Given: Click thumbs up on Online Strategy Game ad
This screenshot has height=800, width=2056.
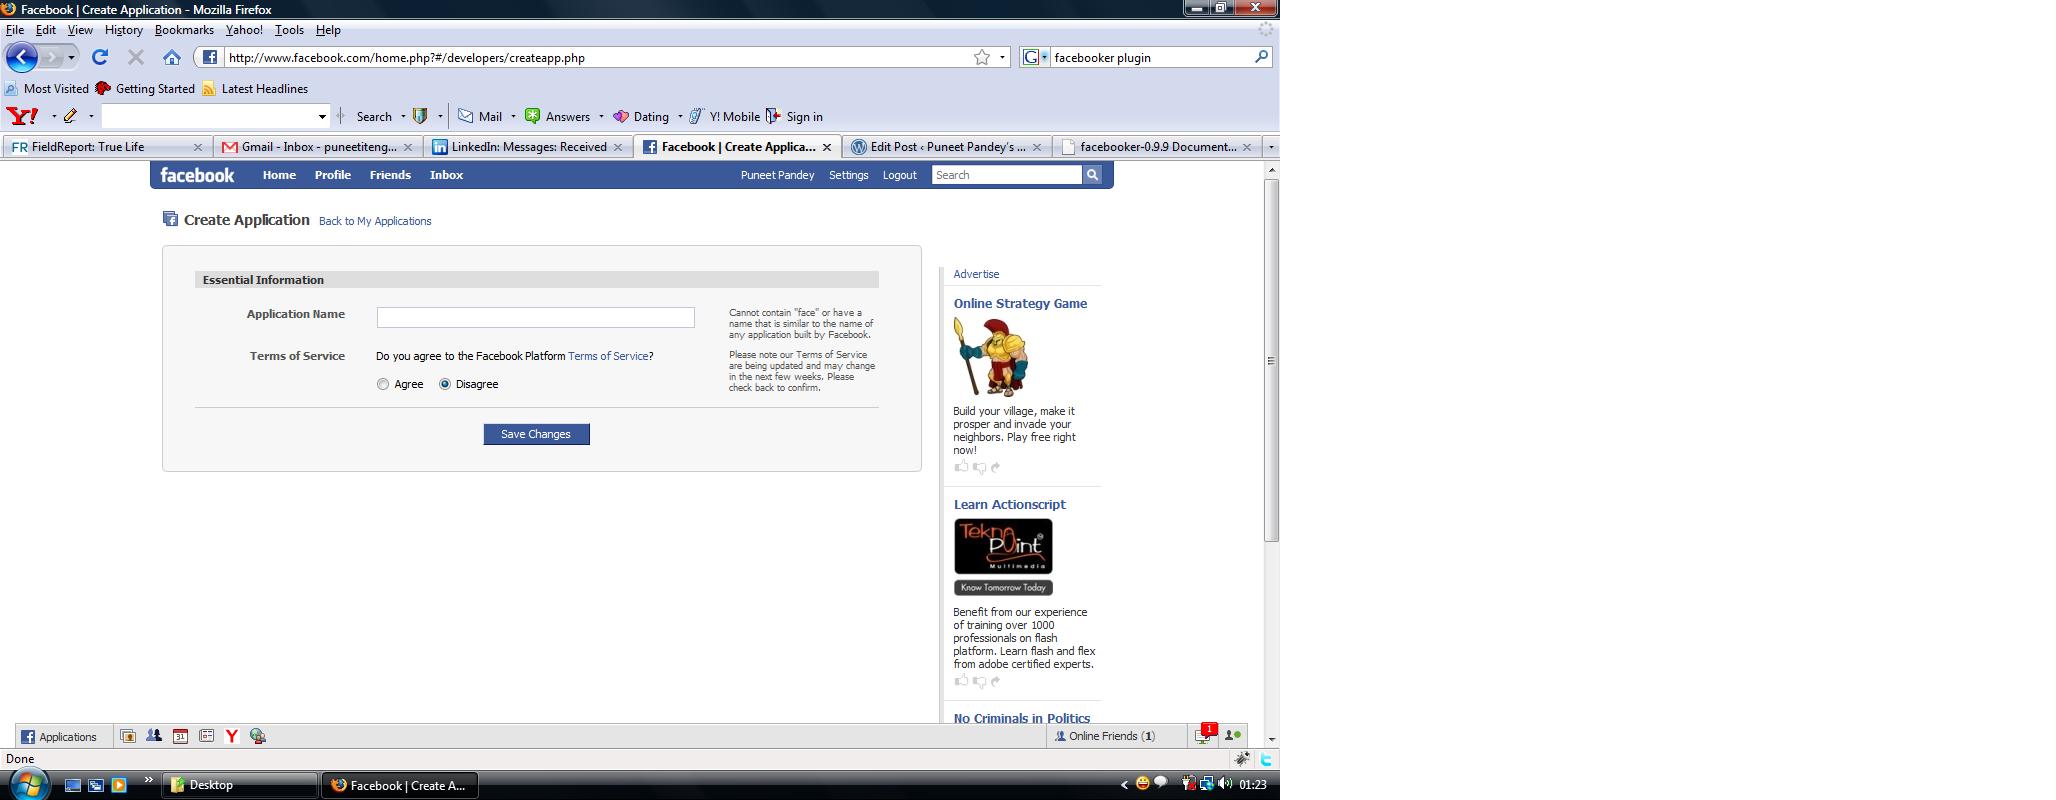Looking at the screenshot, I should pos(961,467).
